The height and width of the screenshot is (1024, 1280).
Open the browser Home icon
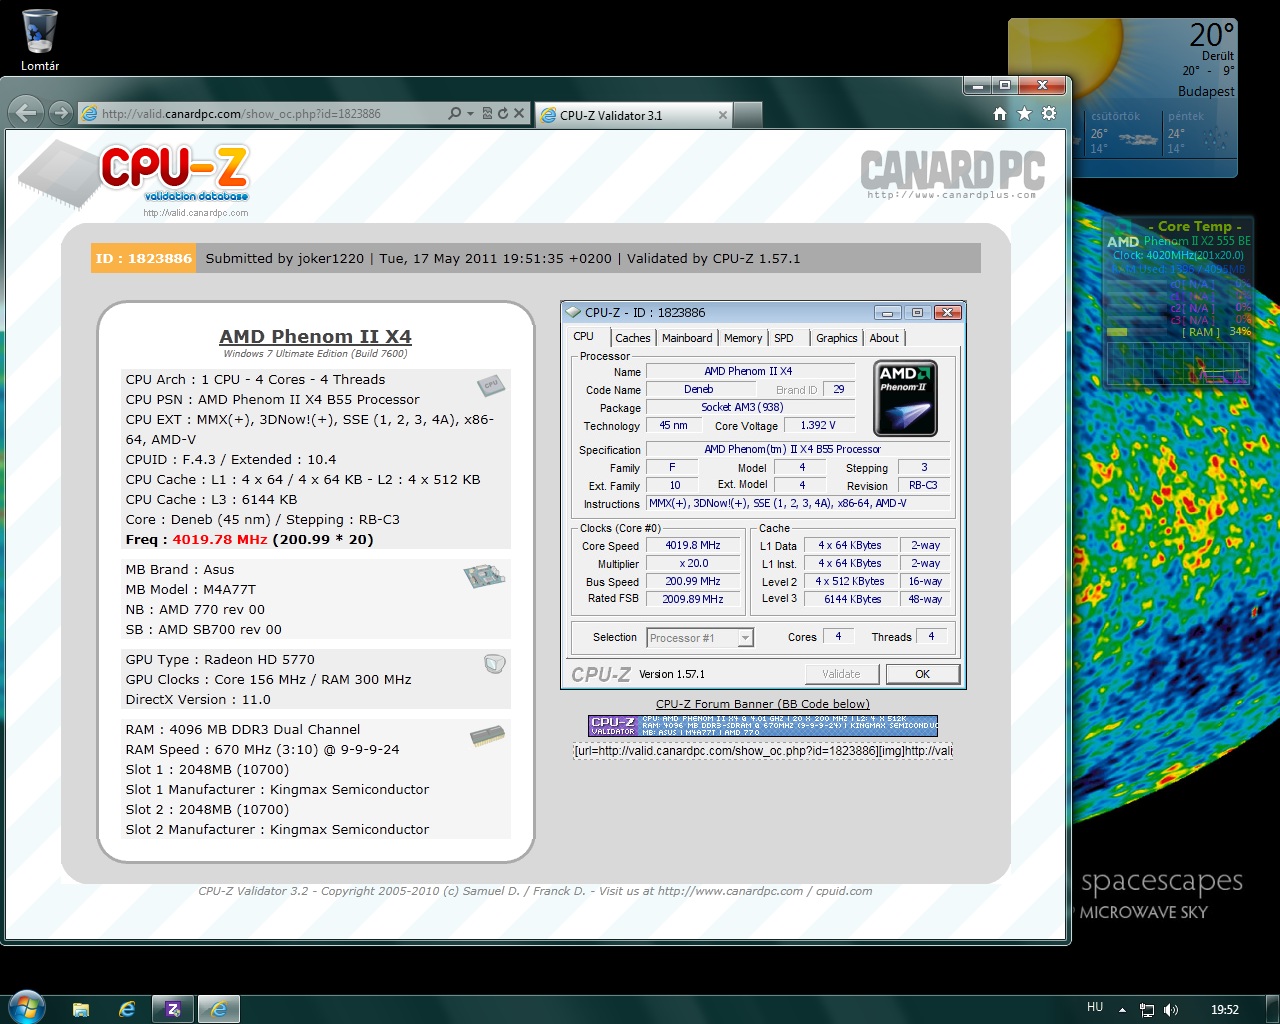pos(1000,114)
